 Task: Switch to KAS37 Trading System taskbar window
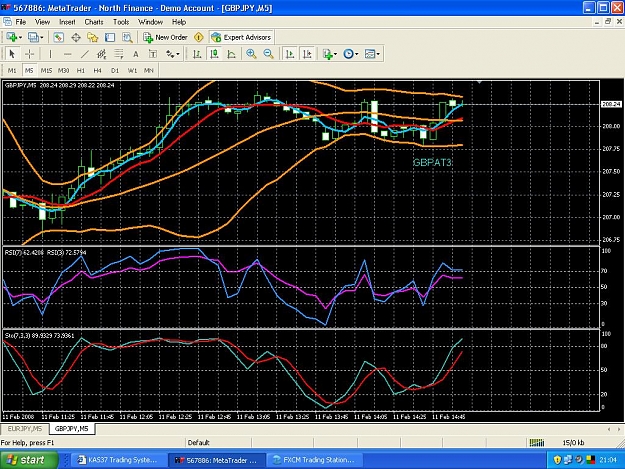118,460
